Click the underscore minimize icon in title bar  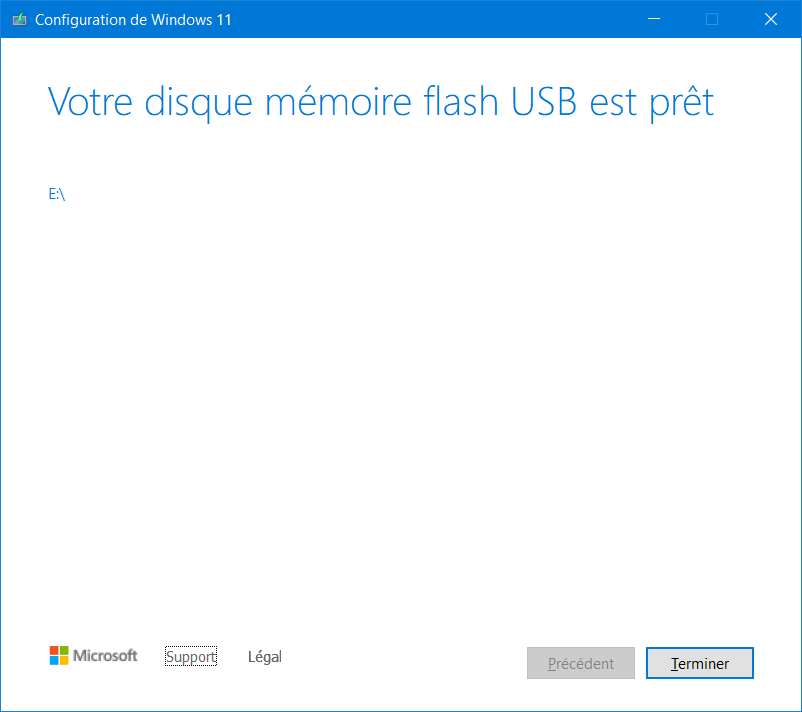(x=654, y=19)
